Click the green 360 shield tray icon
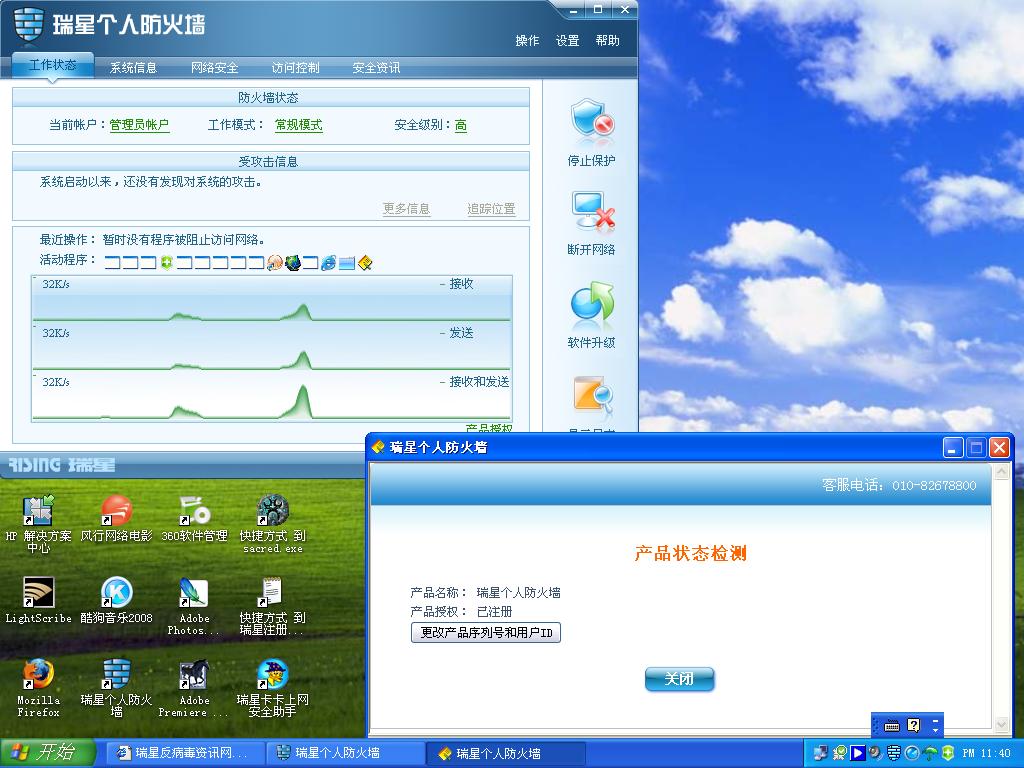Screen dimensions: 1024x768 click(x=948, y=753)
